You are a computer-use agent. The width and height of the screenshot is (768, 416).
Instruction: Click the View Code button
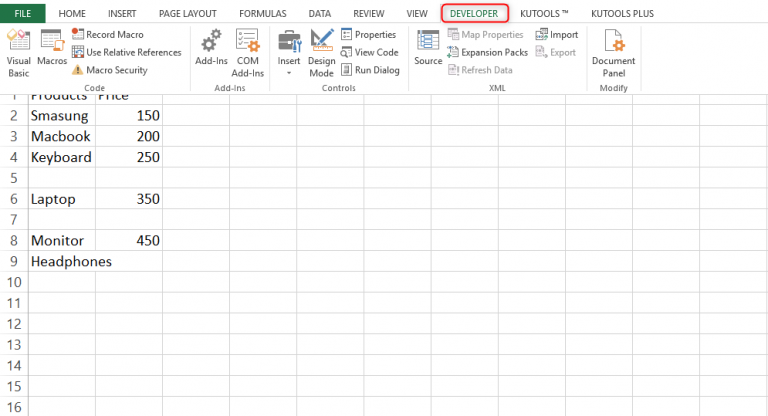point(369,52)
